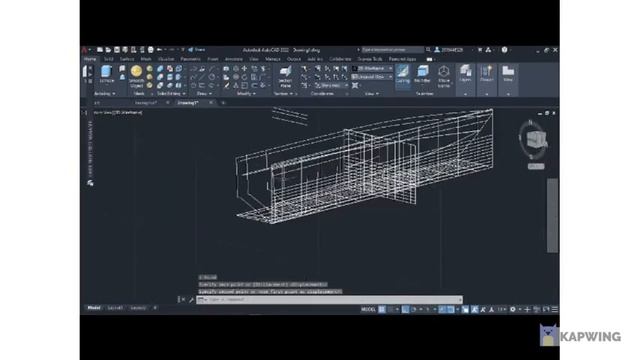Toggle isometric drafting in the status bar

(428, 309)
